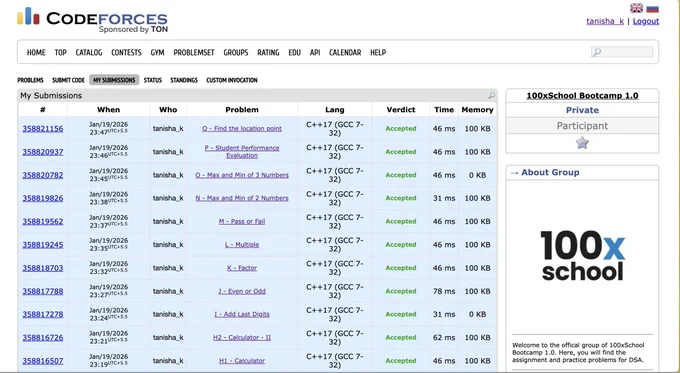Click the star favorite icon in sidebar
The height and width of the screenshot is (373, 680).
[x=582, y=143]
